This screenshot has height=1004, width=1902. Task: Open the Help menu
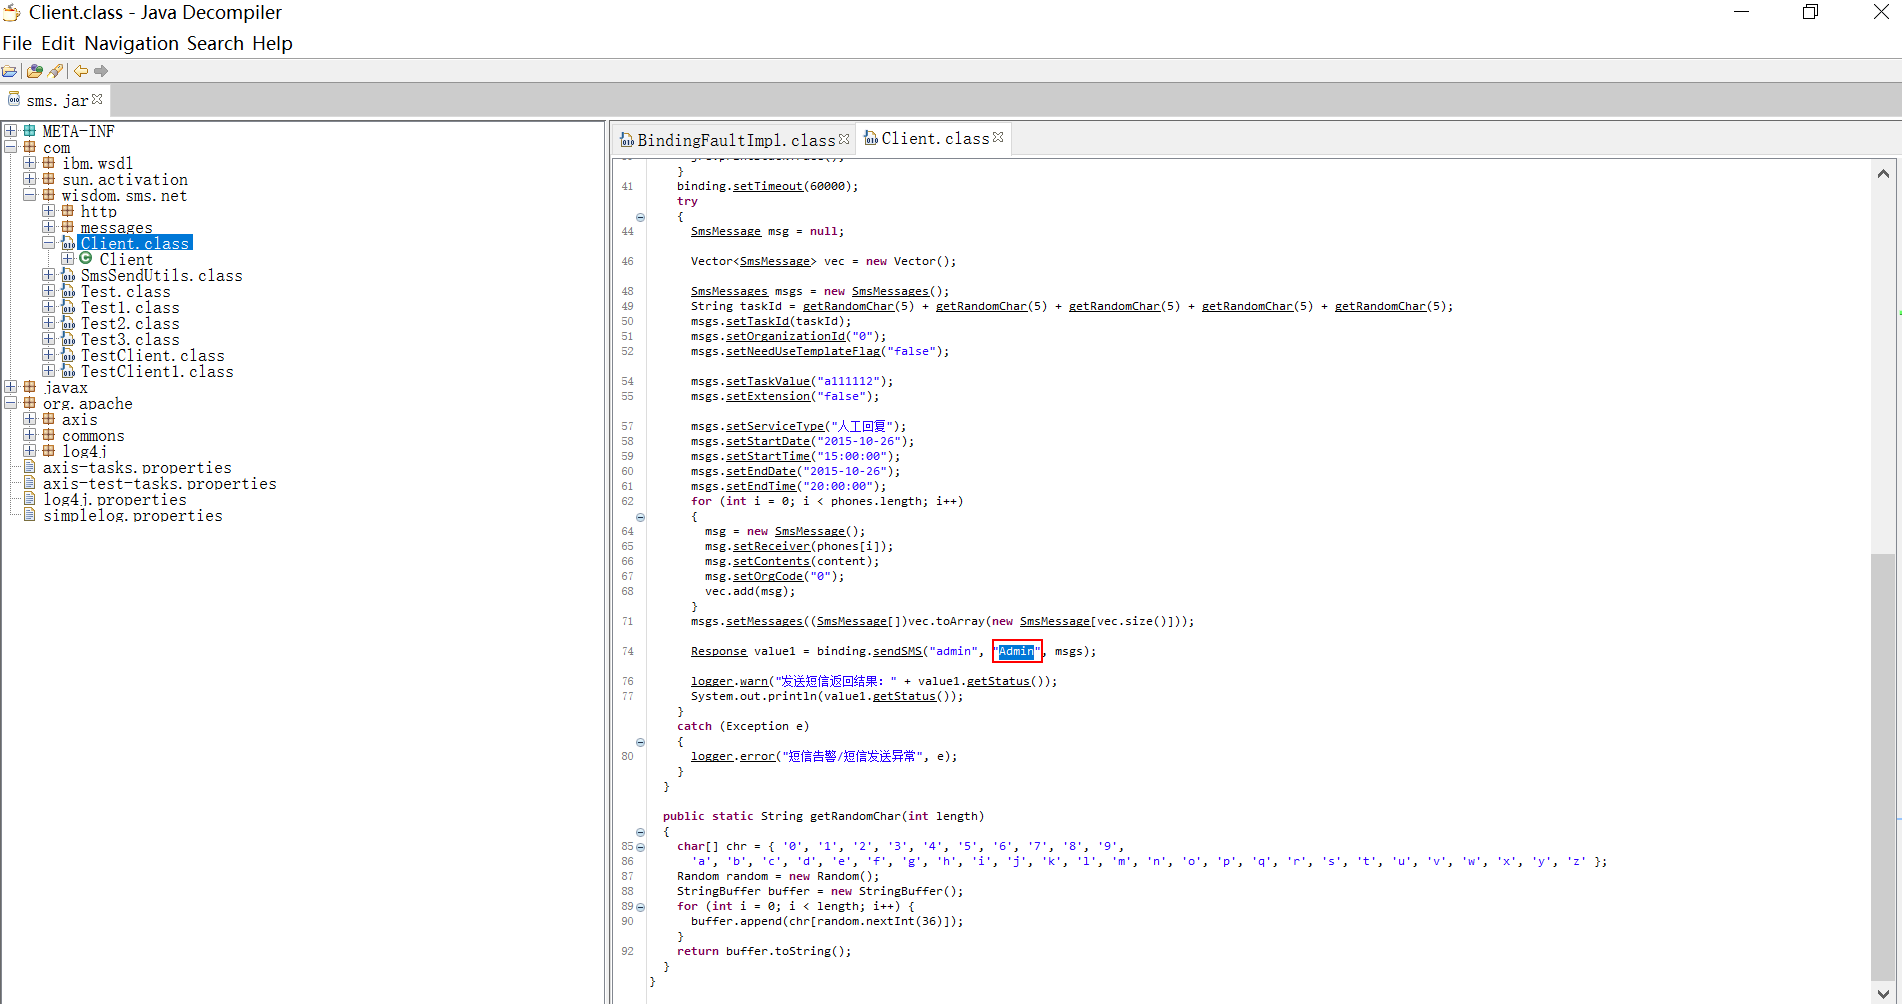click(272, 43)
